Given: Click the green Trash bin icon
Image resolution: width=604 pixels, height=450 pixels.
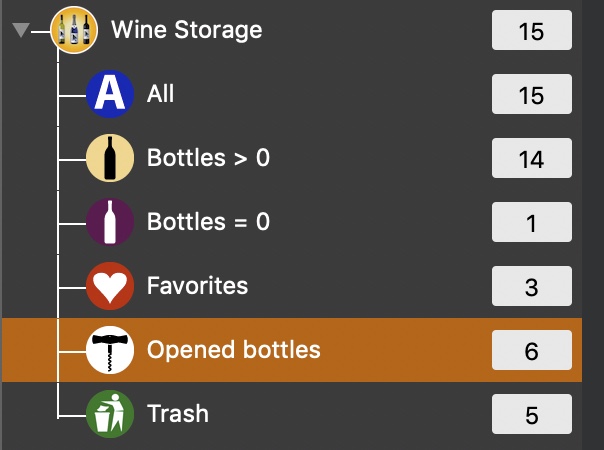Looking at the screenshot, I should tap(110, 414).
